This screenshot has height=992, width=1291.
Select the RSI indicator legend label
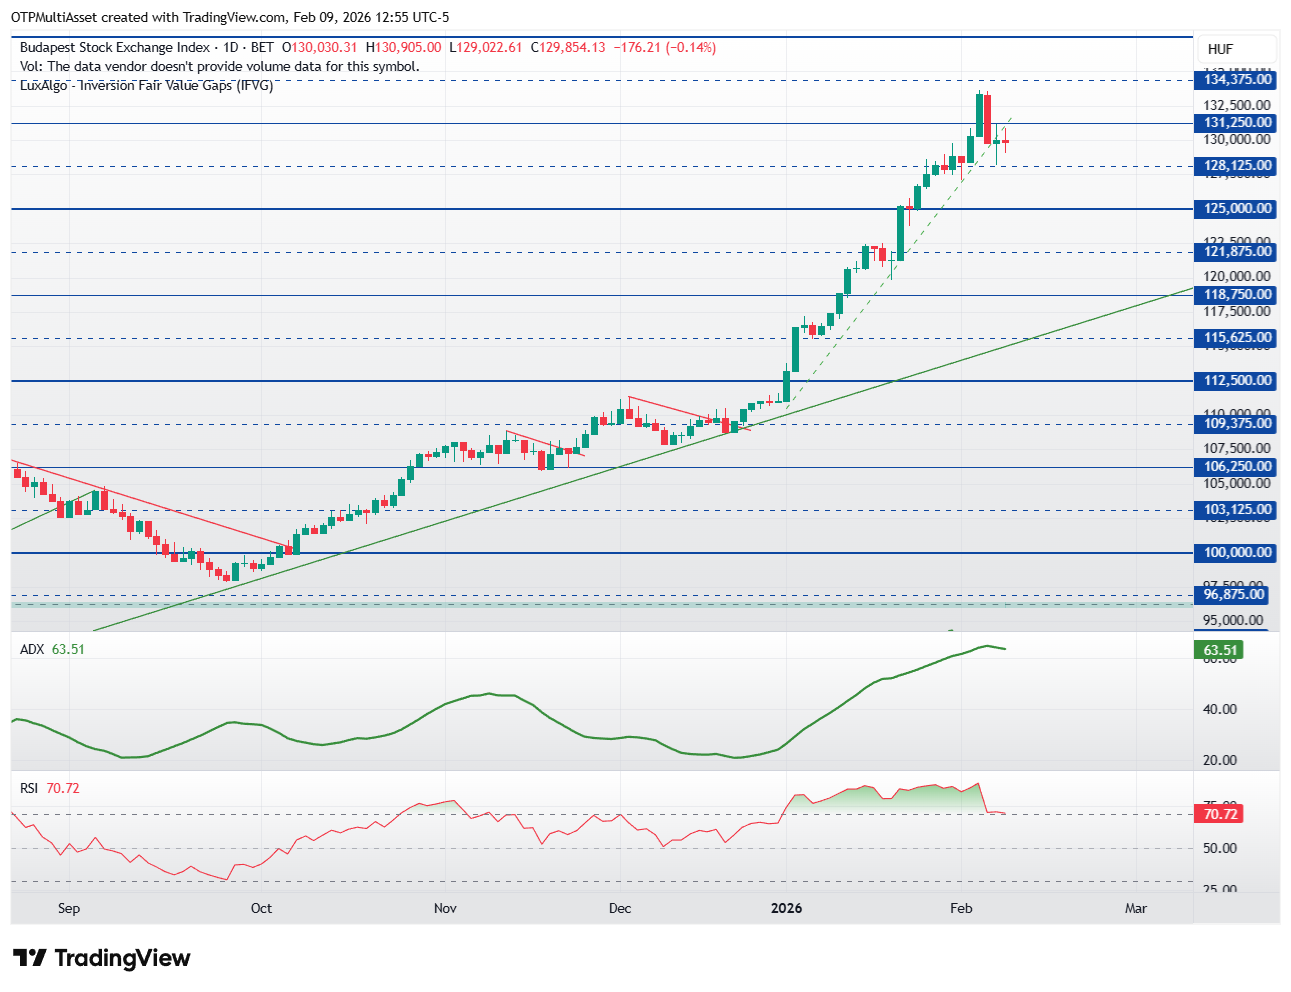29,788
